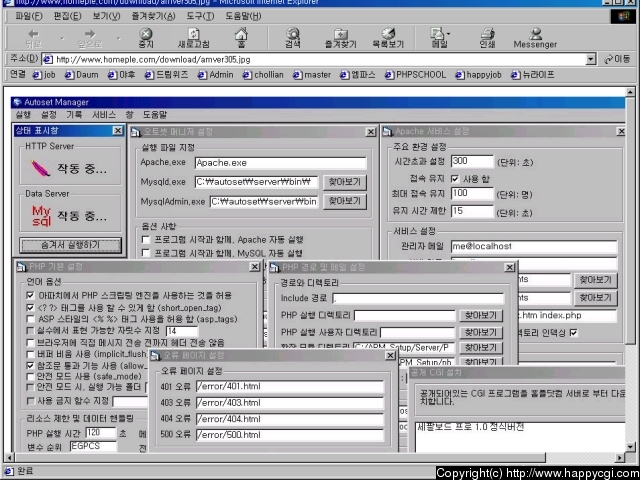Click 찾아보기 for PHP 실행 디렉토리
The width and height of the screenshot is (640, 480).
481,316
